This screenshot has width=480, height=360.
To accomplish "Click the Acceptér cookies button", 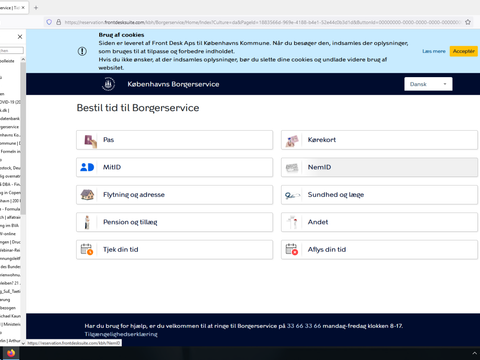I will pyautogui.click(x=464, y=51).
